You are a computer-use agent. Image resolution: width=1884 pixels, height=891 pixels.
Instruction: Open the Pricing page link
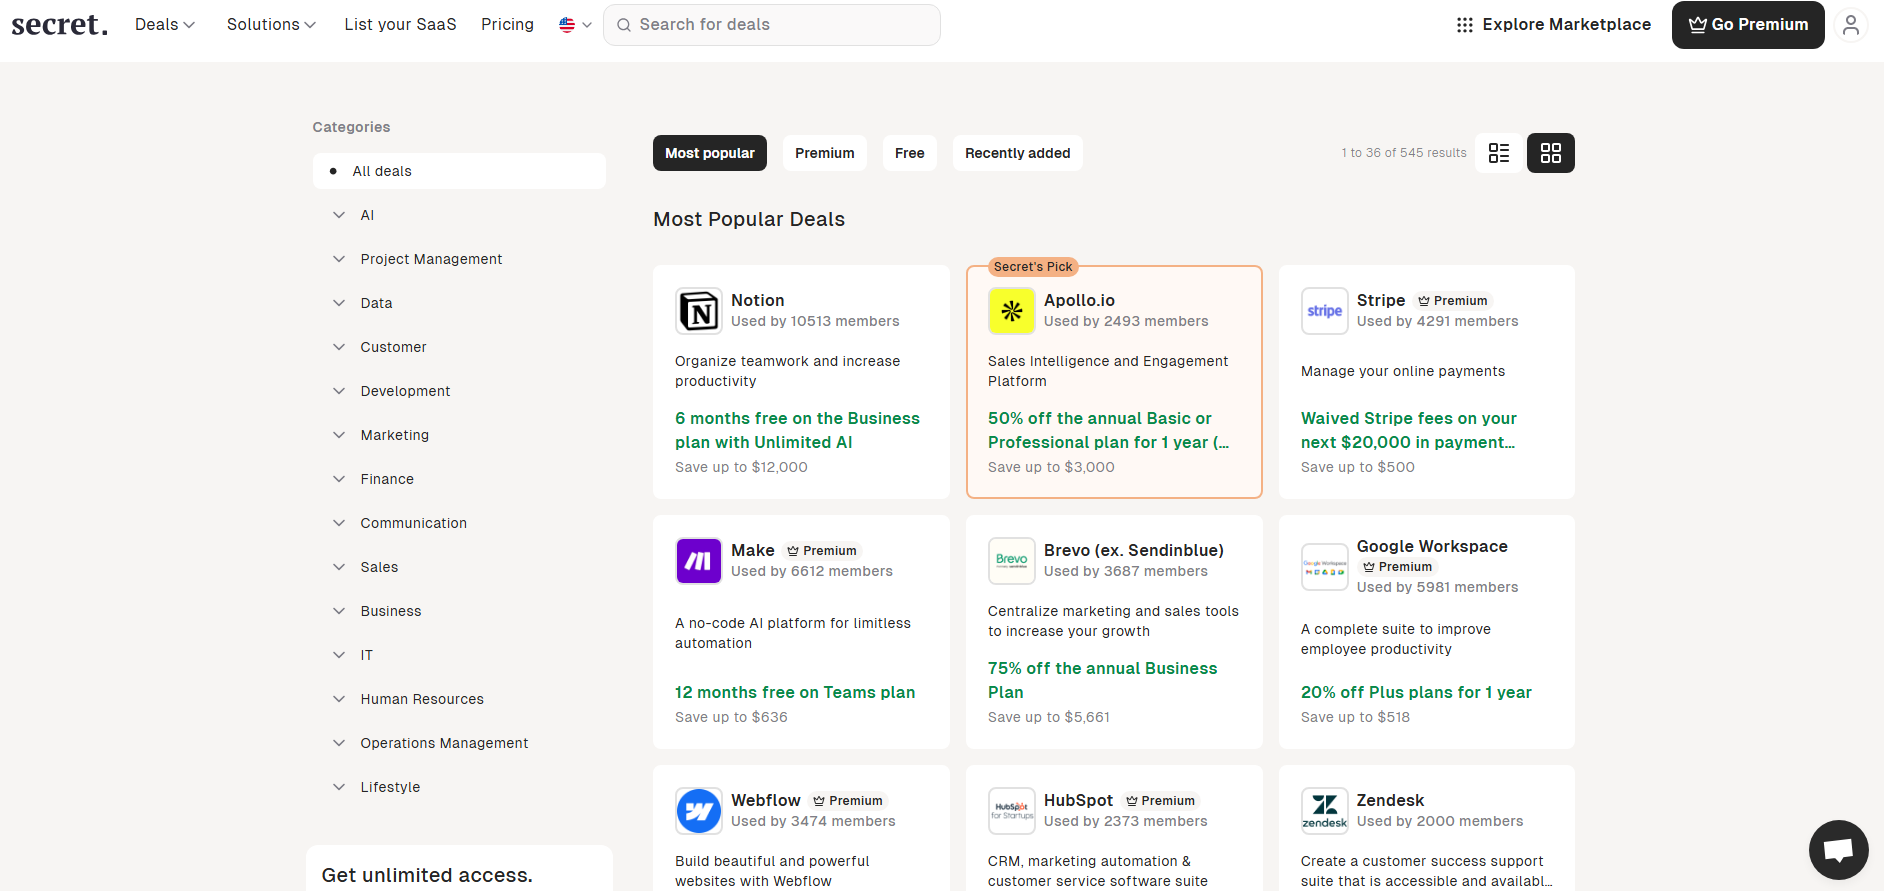[x=507, y=25]
